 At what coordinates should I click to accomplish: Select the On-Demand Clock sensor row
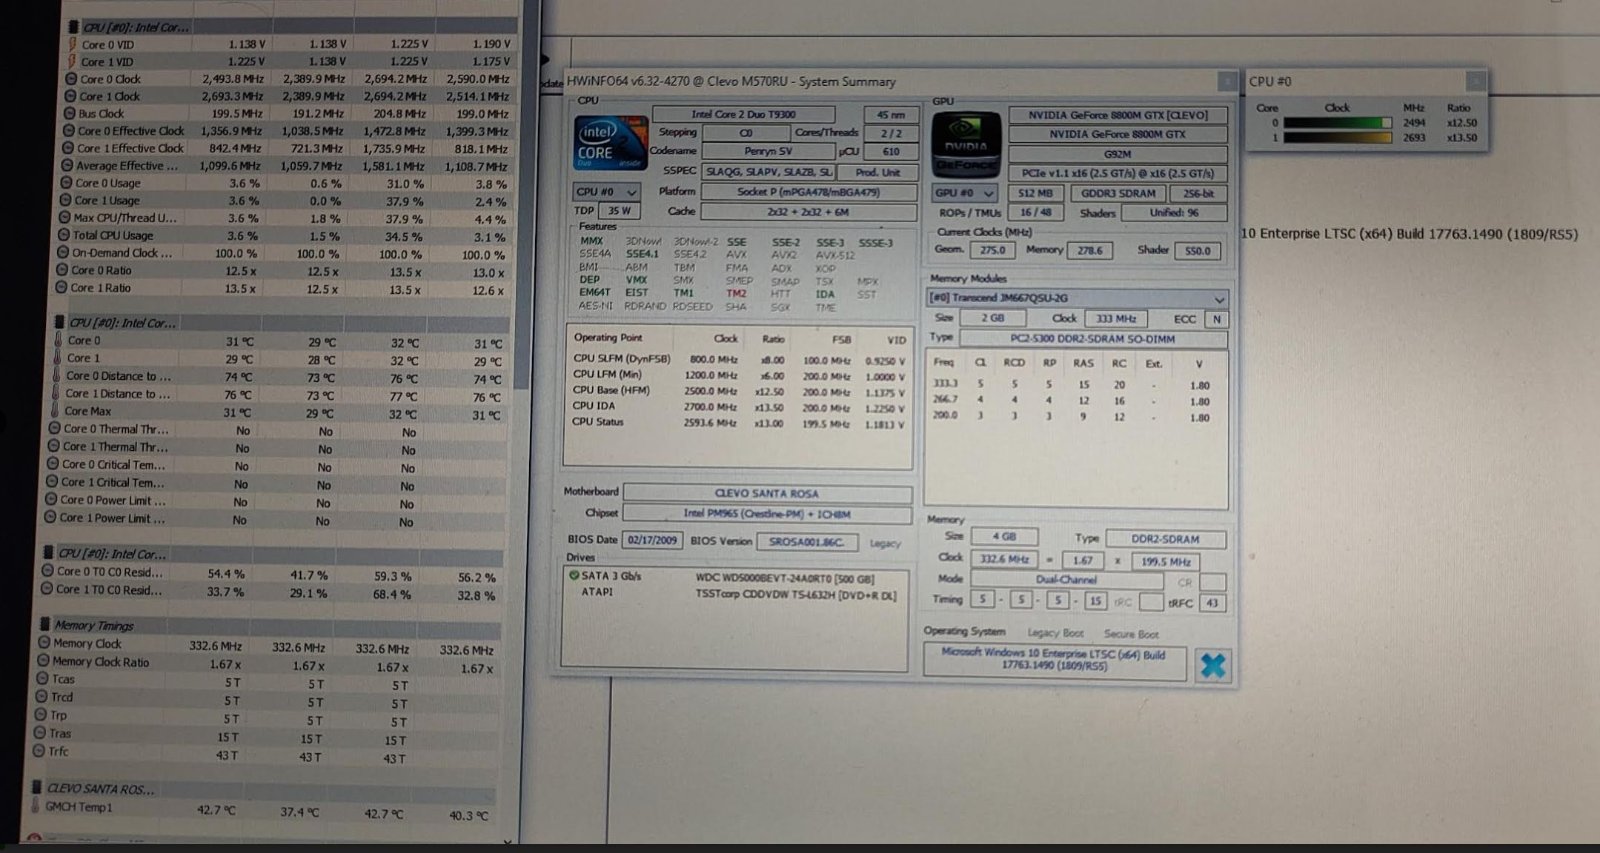pos(283,253)
